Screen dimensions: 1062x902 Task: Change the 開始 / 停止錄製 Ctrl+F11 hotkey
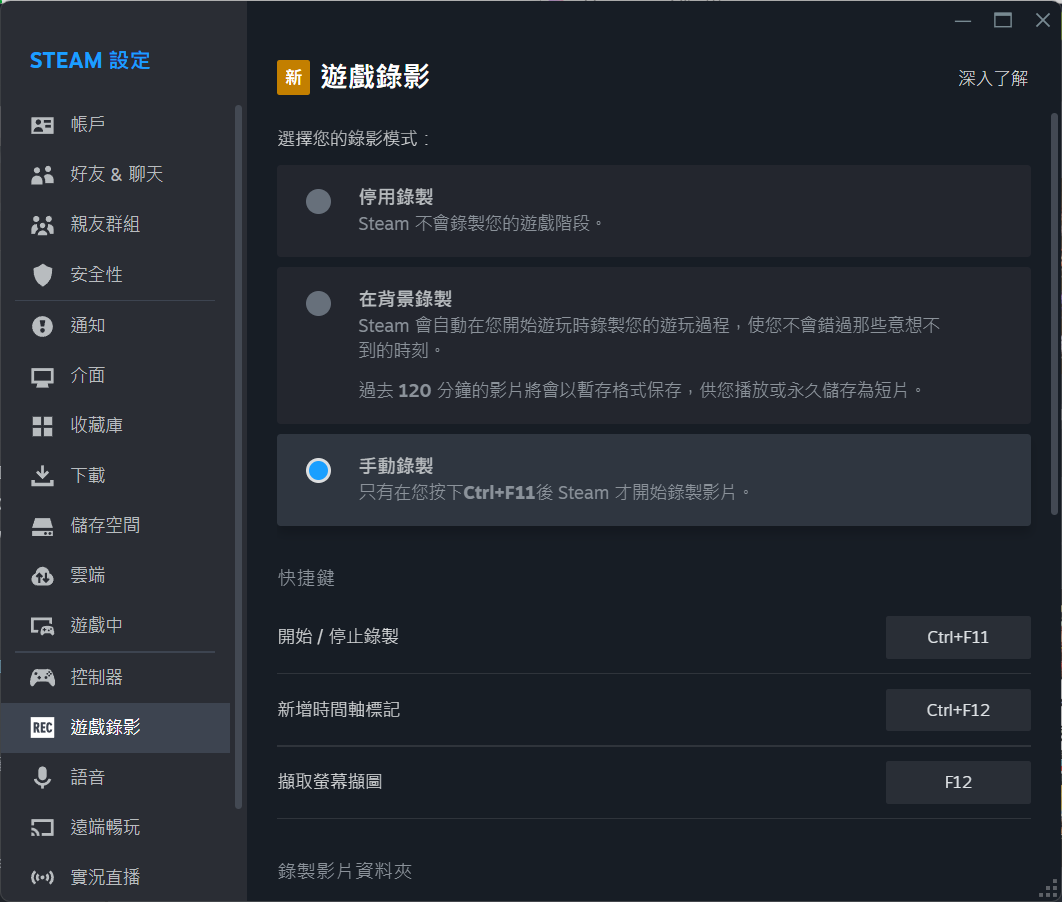958,637
